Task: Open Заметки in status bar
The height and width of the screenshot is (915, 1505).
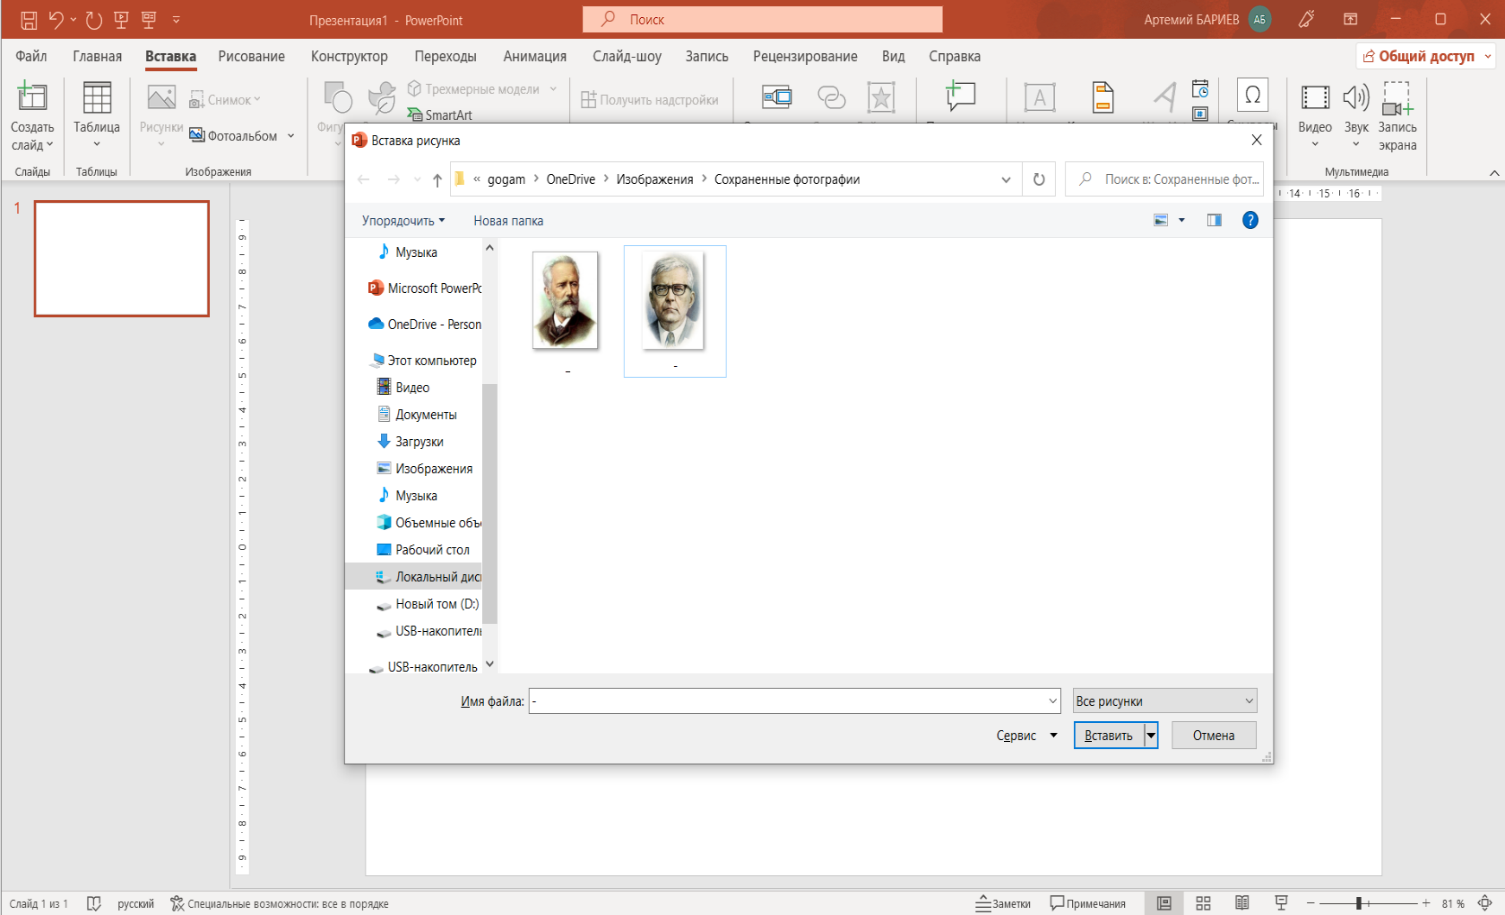Action: click(x=1003, y=903)
